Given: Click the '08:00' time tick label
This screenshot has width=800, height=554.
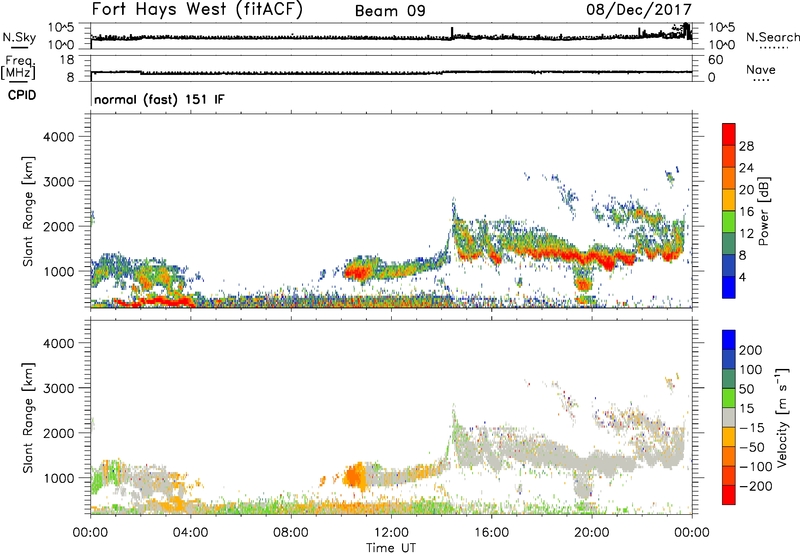Looking at the screenshot, I should point(290,533).
